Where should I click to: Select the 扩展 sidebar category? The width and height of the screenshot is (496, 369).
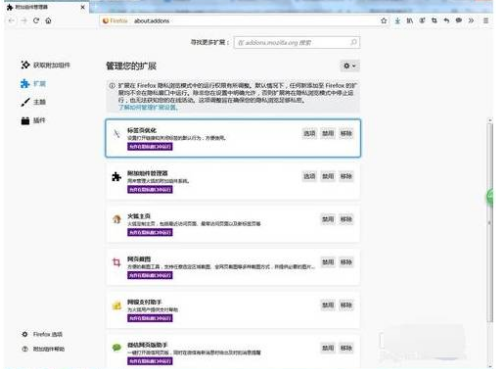(33, 83)
